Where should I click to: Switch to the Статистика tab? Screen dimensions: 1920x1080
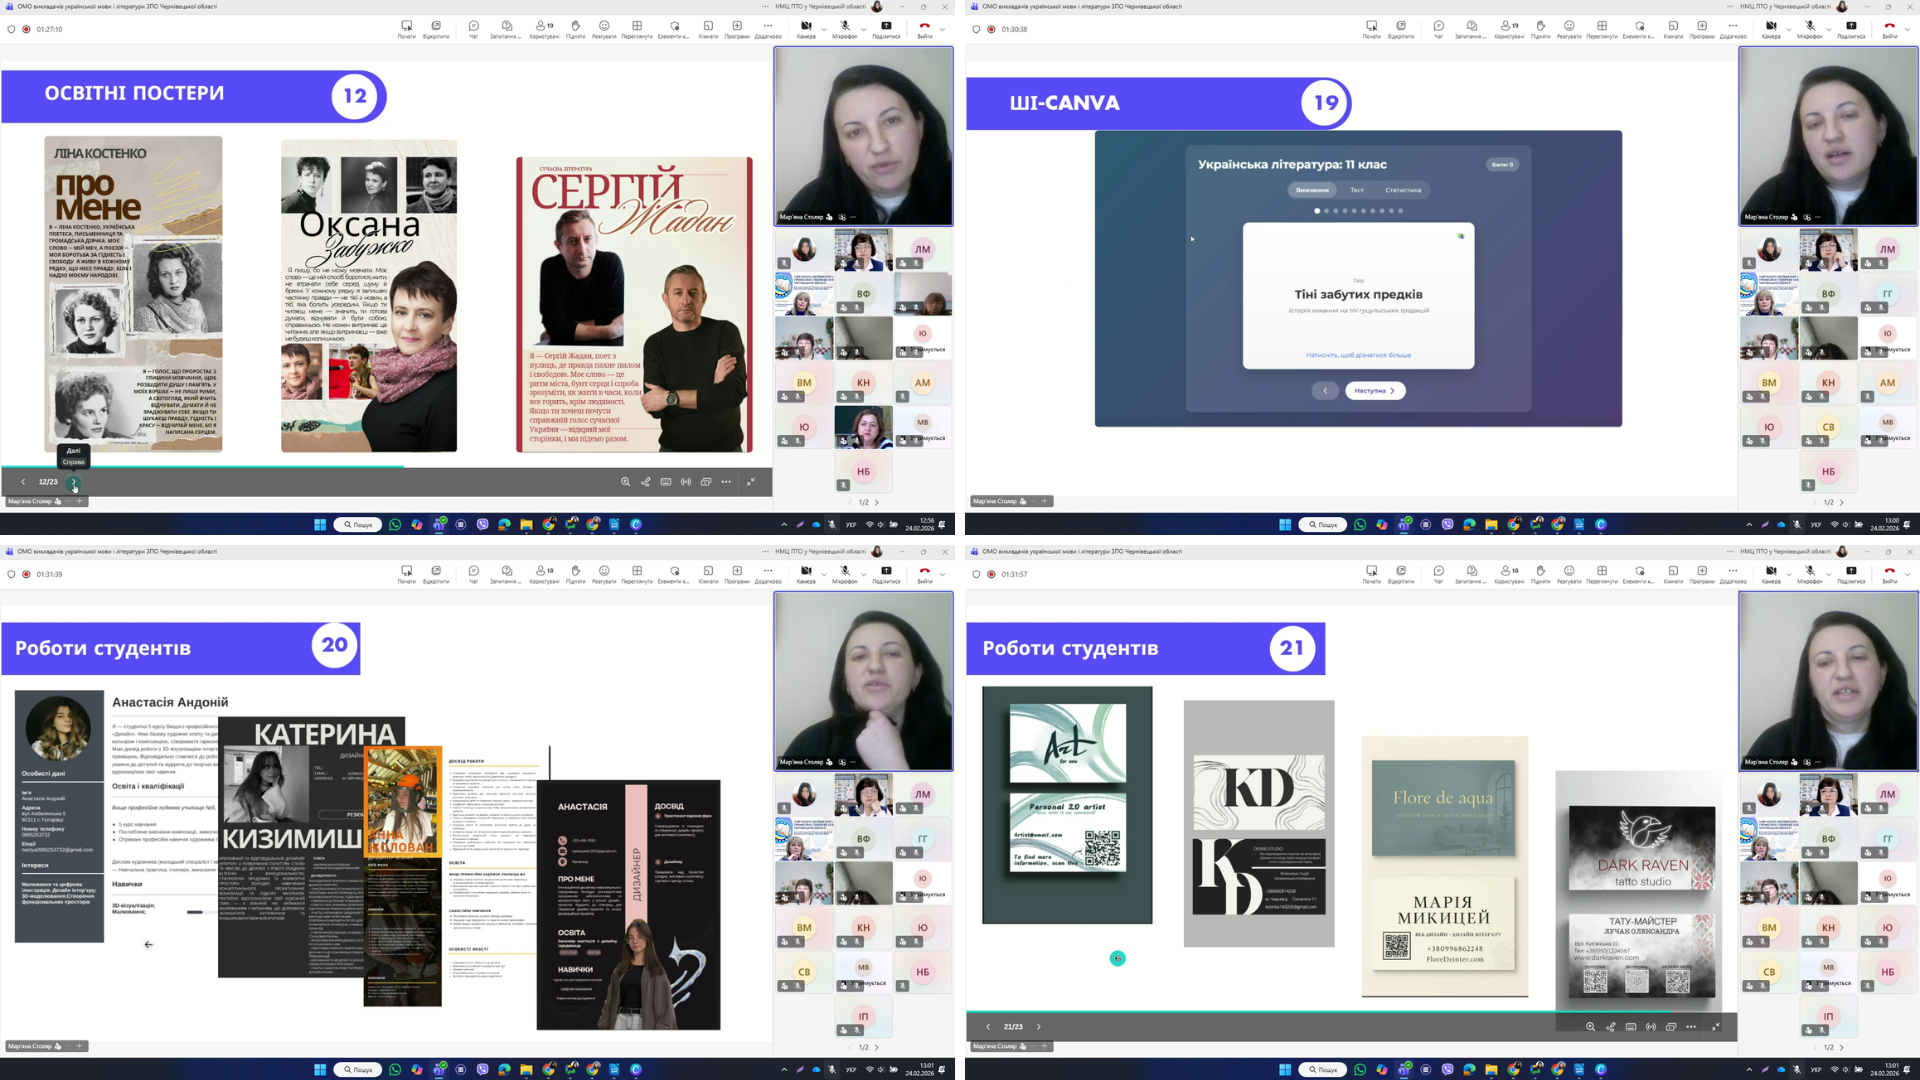pos(1402,190)
